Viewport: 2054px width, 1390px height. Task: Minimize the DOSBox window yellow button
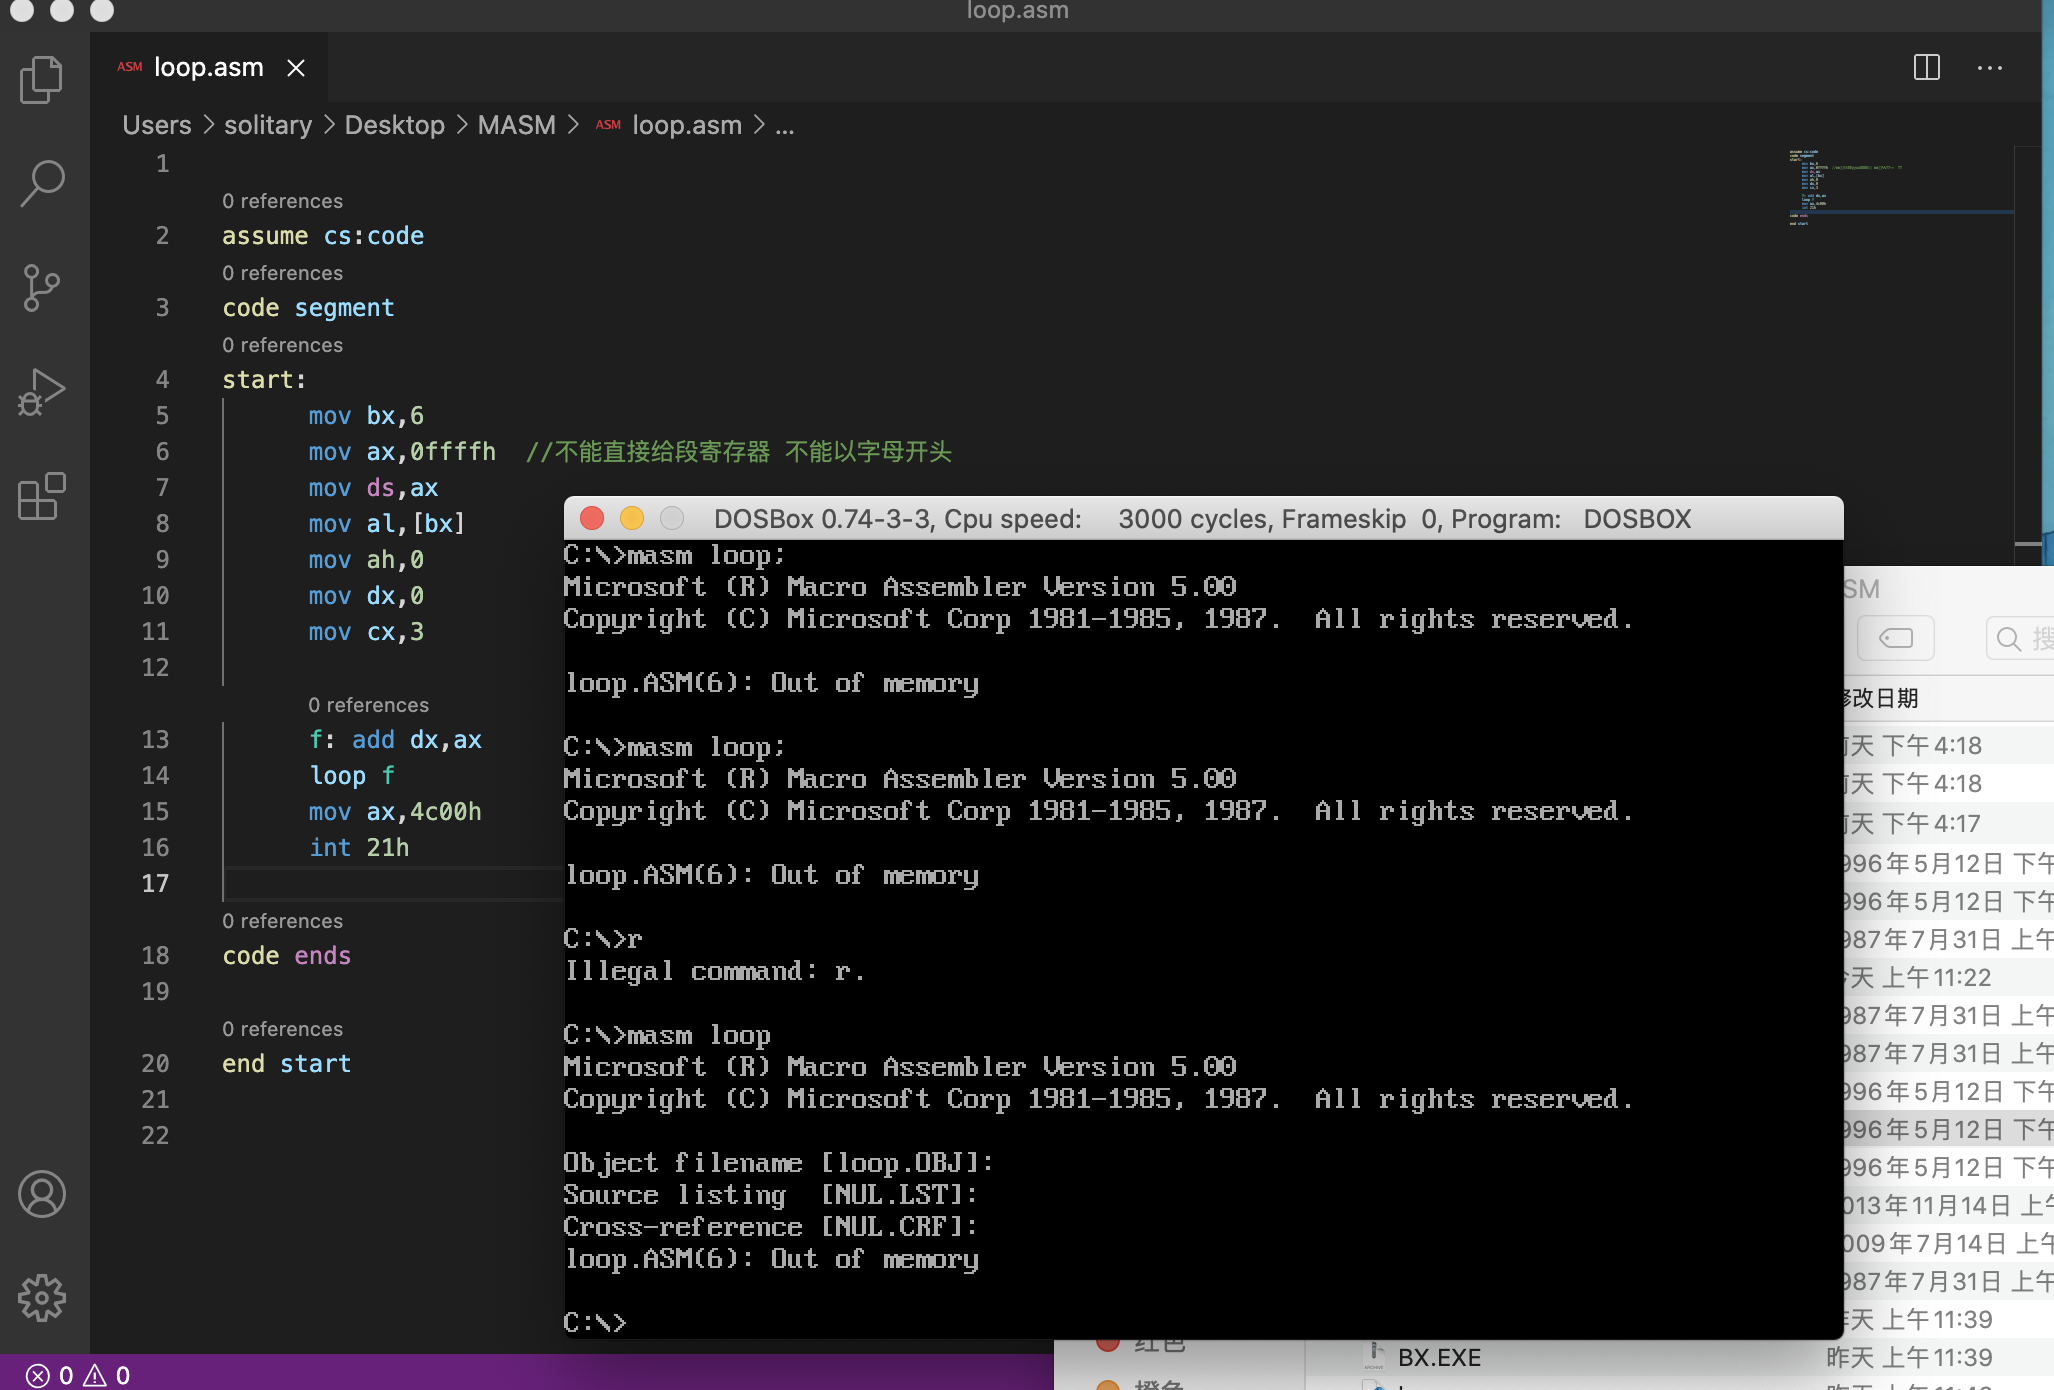pyautogui.click(x=632, y=518)
